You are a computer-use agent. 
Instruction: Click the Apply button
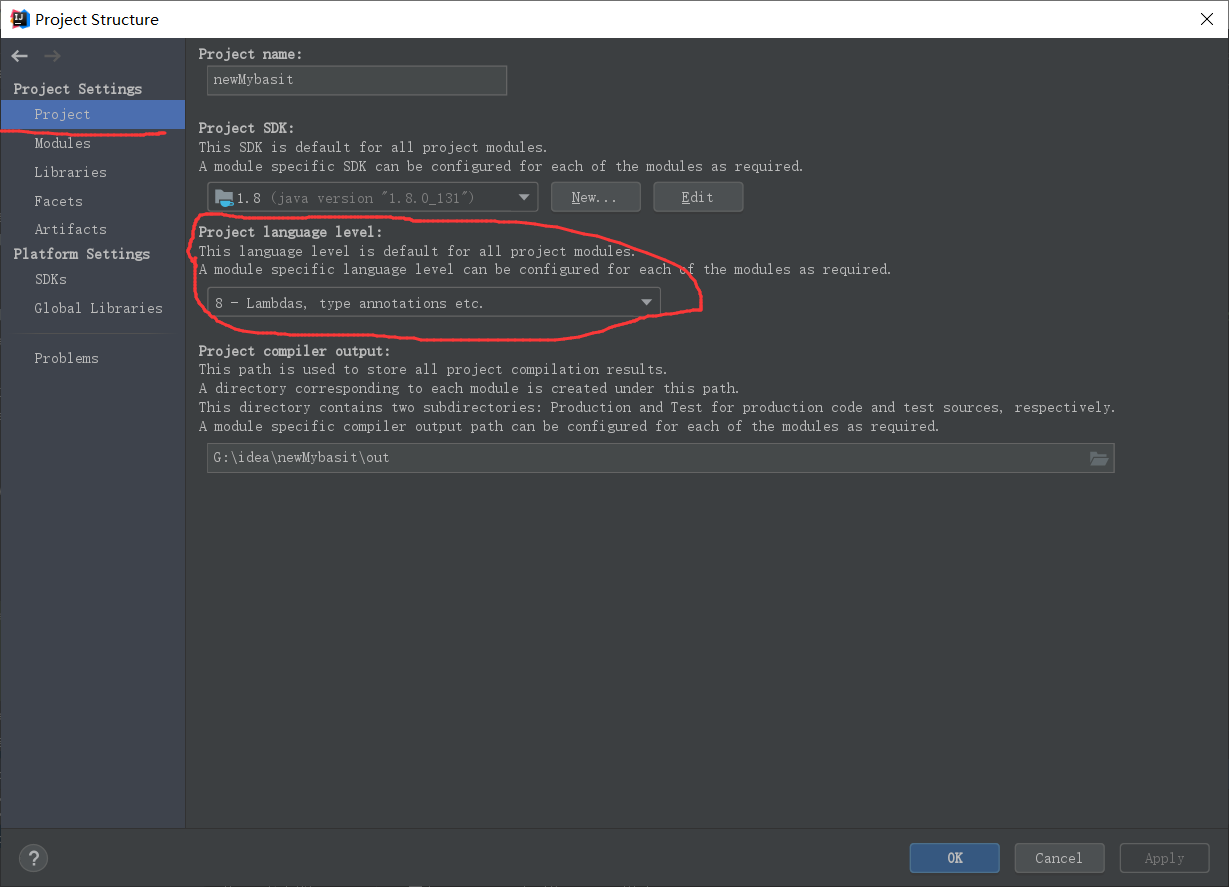tap(1164, 858)
